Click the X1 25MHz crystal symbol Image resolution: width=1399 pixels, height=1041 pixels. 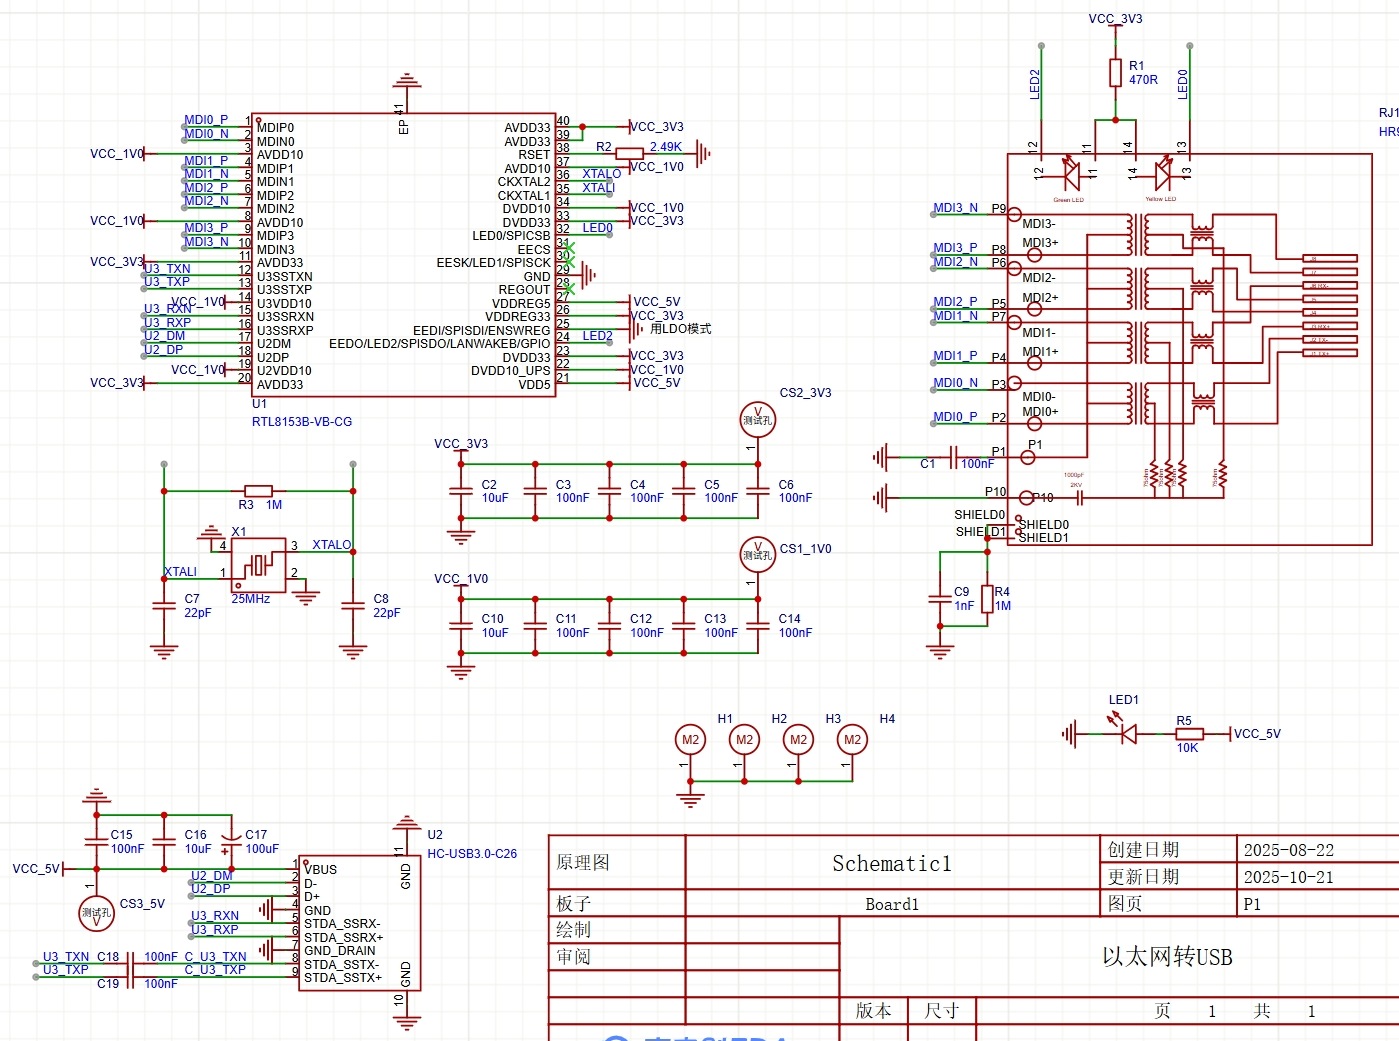tap(258, 565)
